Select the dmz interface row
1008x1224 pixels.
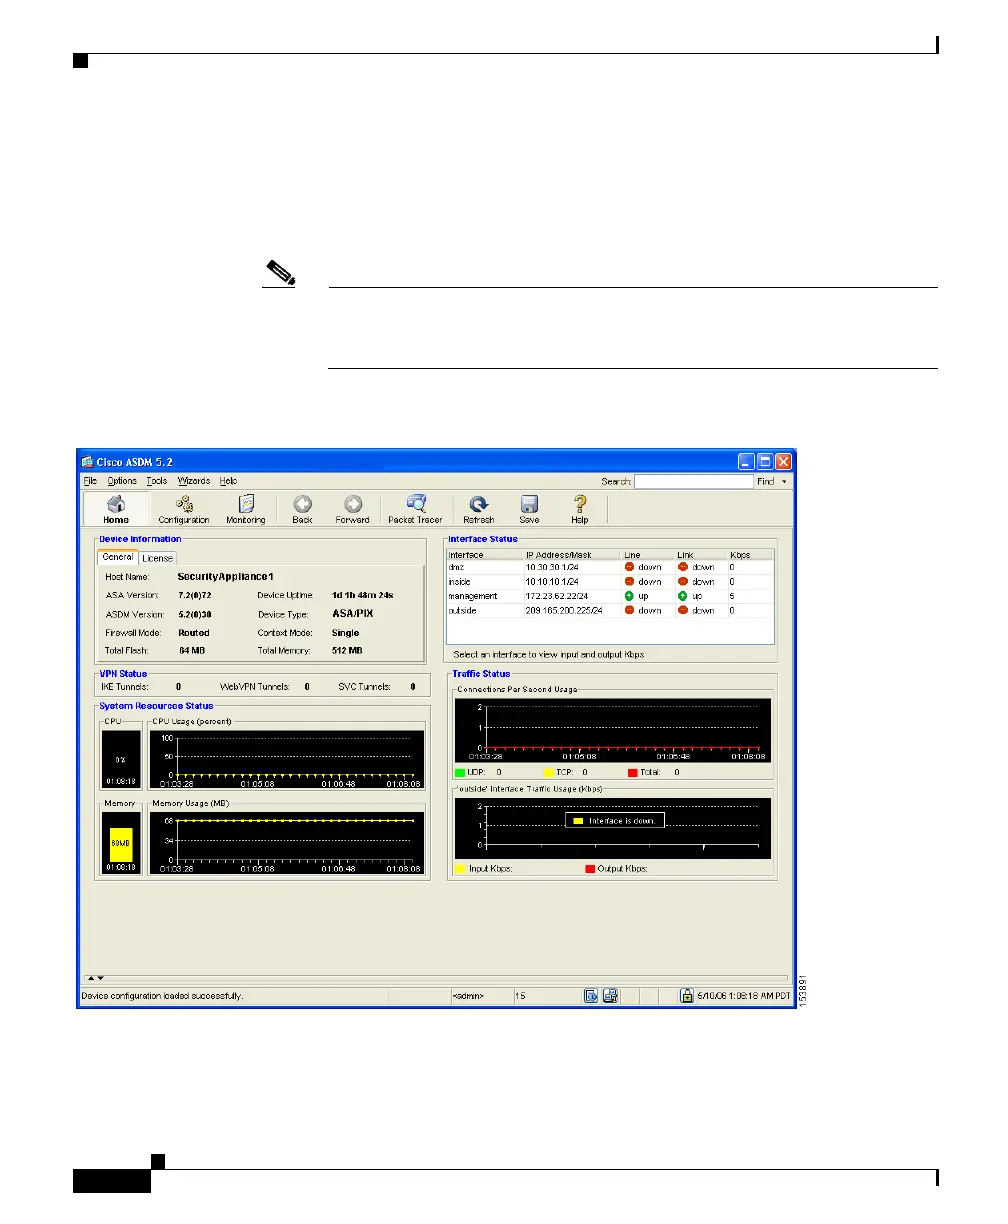point(610,567)
